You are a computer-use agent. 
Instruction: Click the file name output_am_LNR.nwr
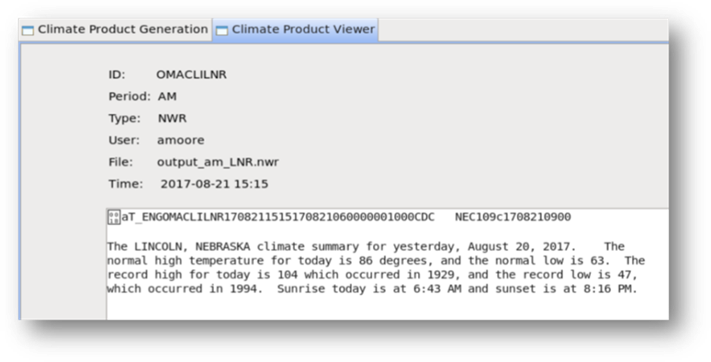pos(218,162)
